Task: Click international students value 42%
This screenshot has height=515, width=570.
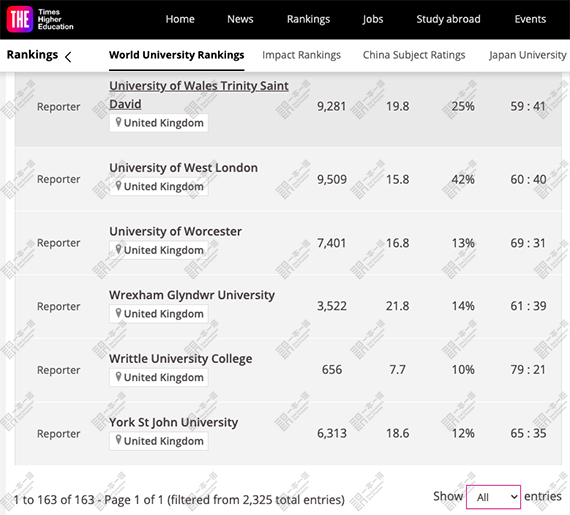Action: pyautogui.click(x=463, y=179)
